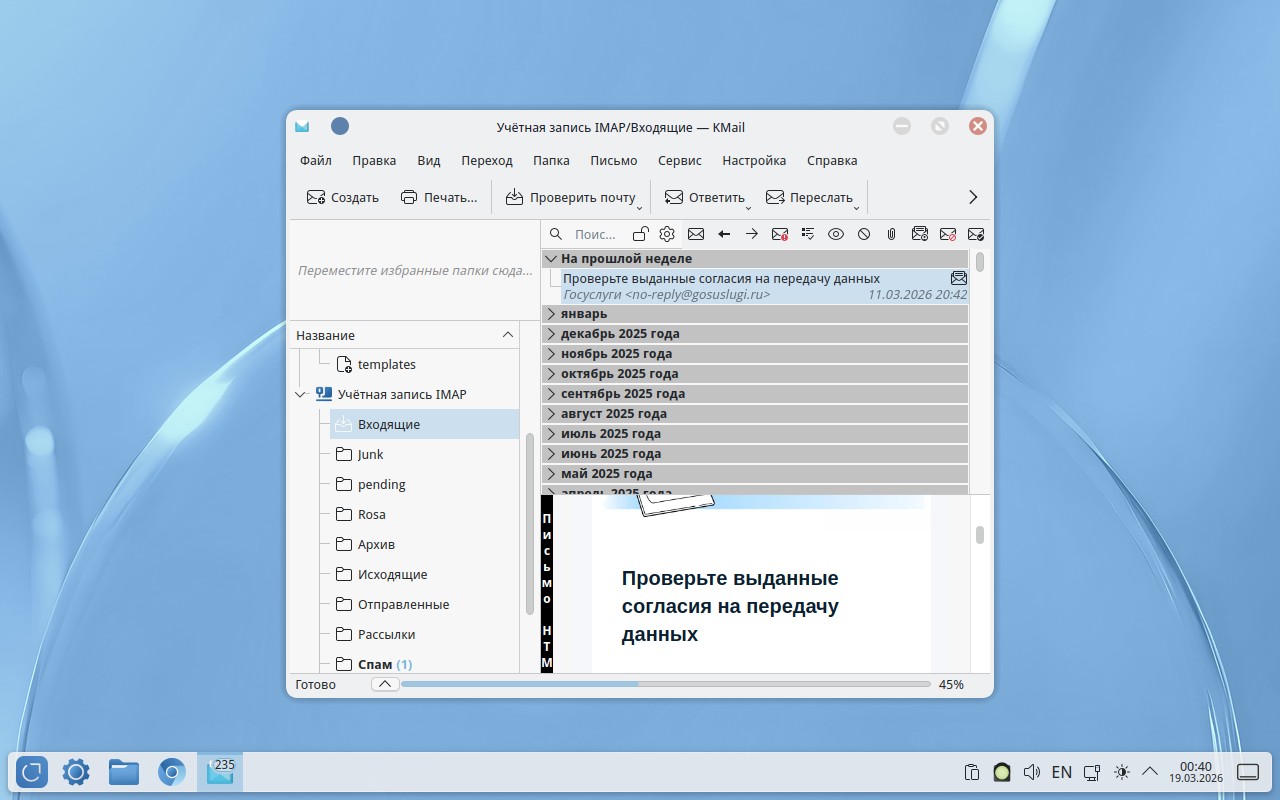Open the Сервис menu
1280x800 pixels.
coord(679,160)
